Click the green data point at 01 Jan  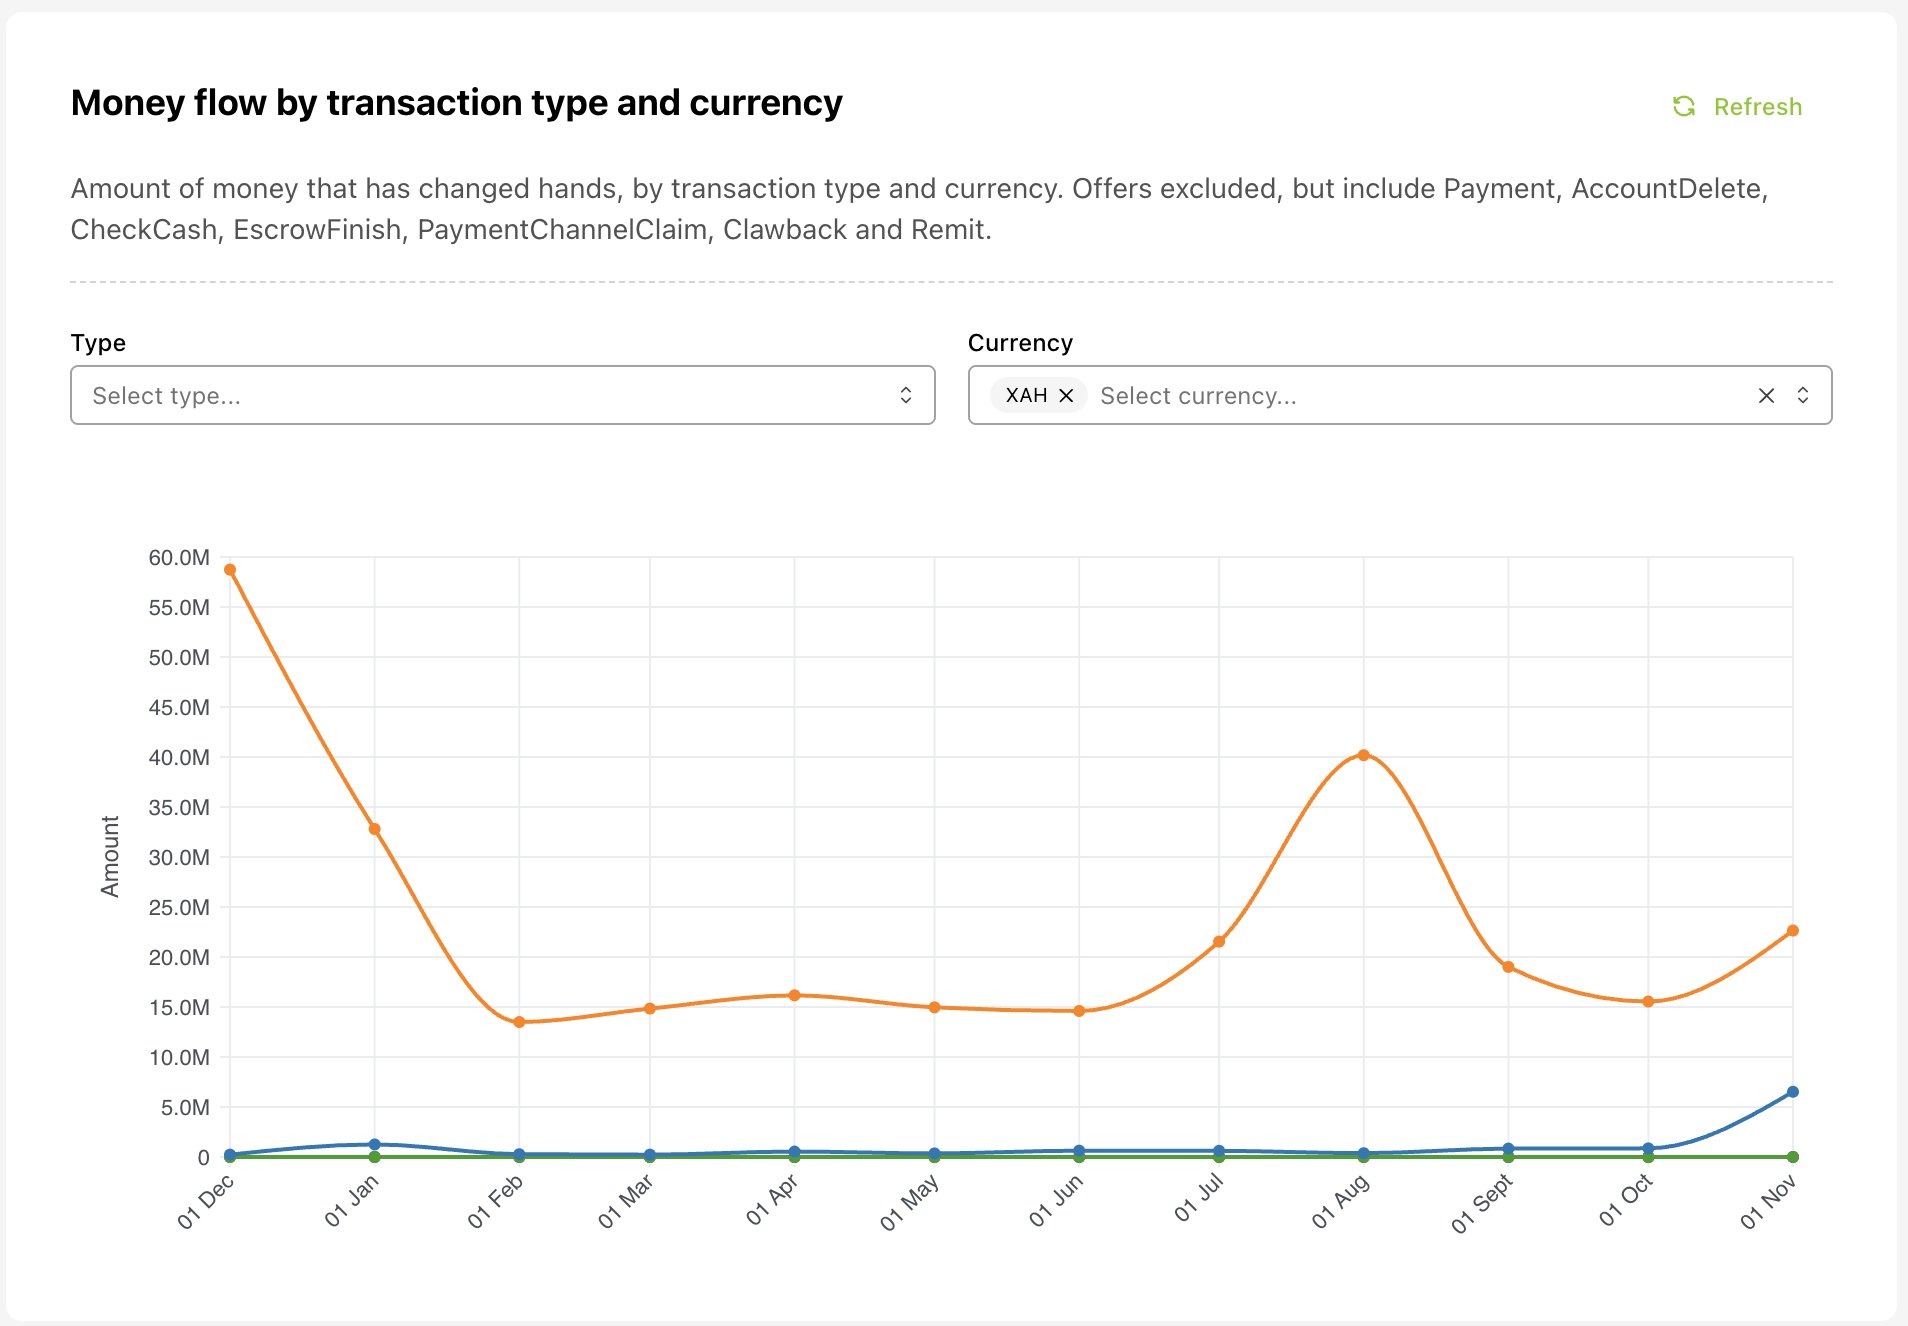373,1158
